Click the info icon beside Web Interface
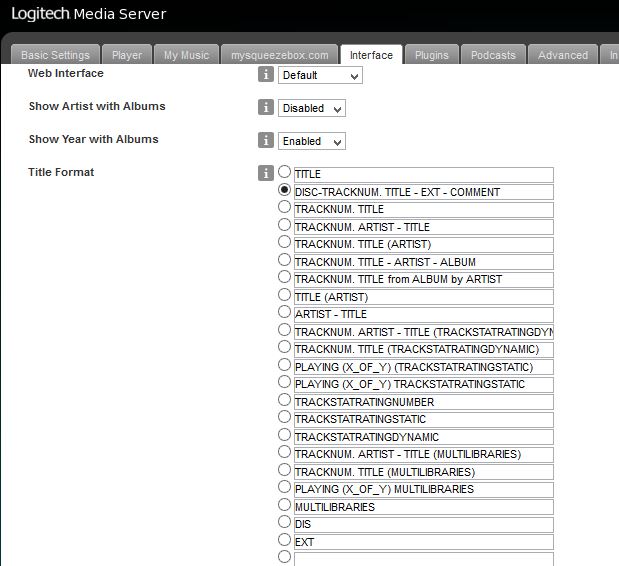 tap(266, 75)
